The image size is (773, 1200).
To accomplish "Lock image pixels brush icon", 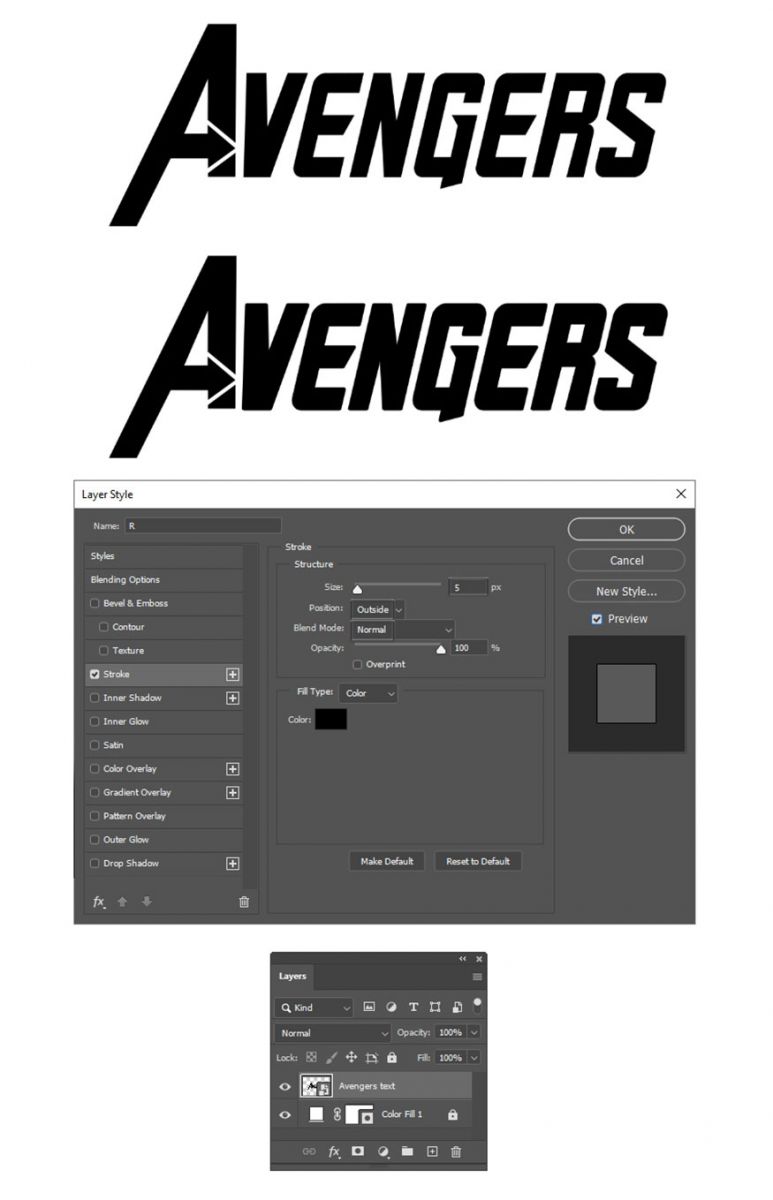I will click(x=331, y=1057).
